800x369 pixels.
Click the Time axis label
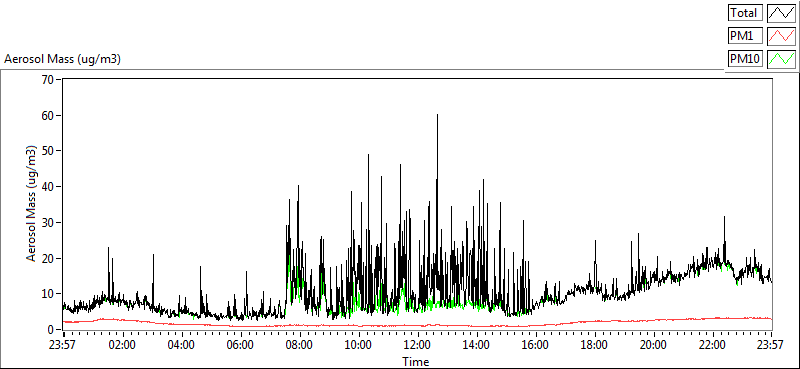416,362
